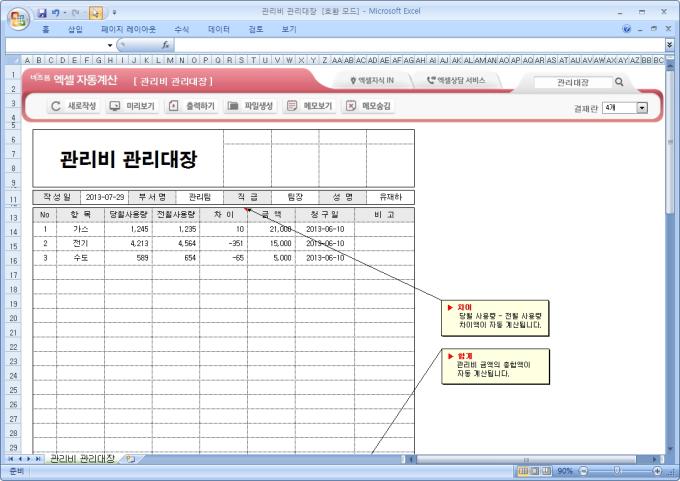The image size is (680, 481).
Task: Click the 관리비 관리대장 title
Action: tap(128, 159)
